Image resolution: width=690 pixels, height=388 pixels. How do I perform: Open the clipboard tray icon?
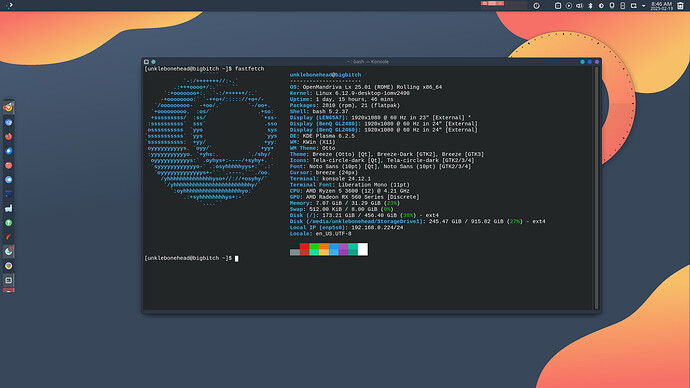tap(558, 6)
